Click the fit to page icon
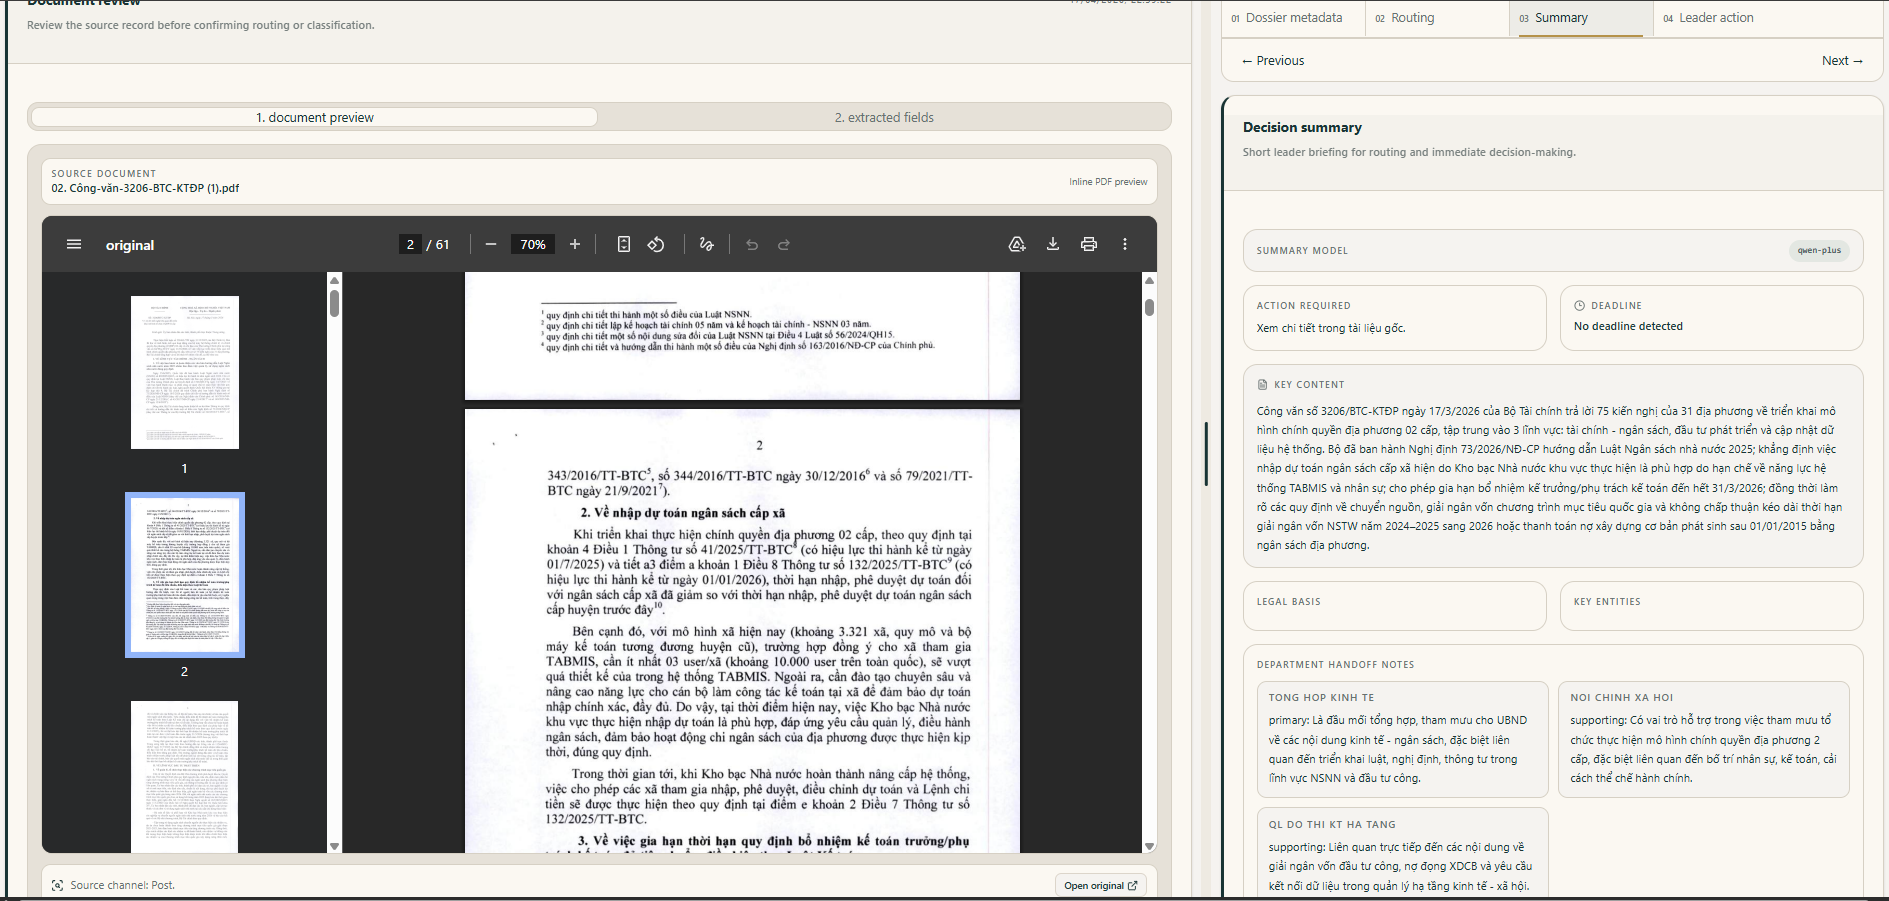 click(x=624, y=245)
